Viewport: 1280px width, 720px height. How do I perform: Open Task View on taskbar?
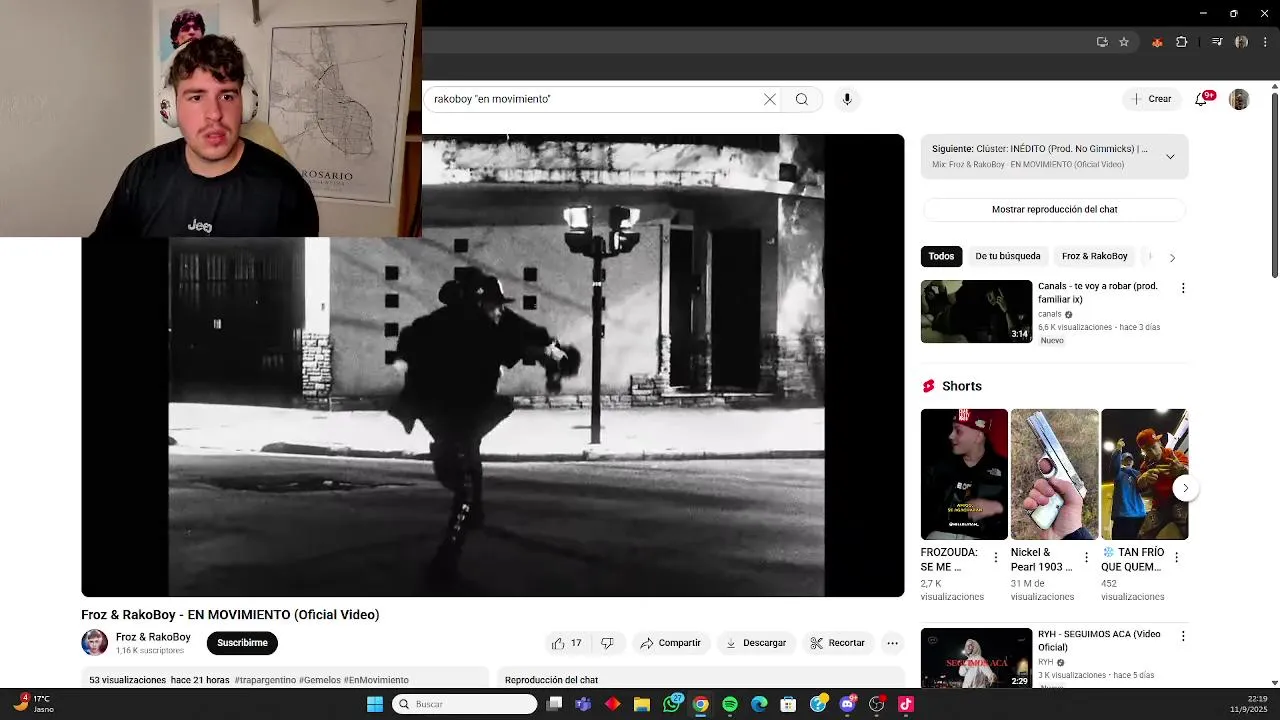(554, 704)
